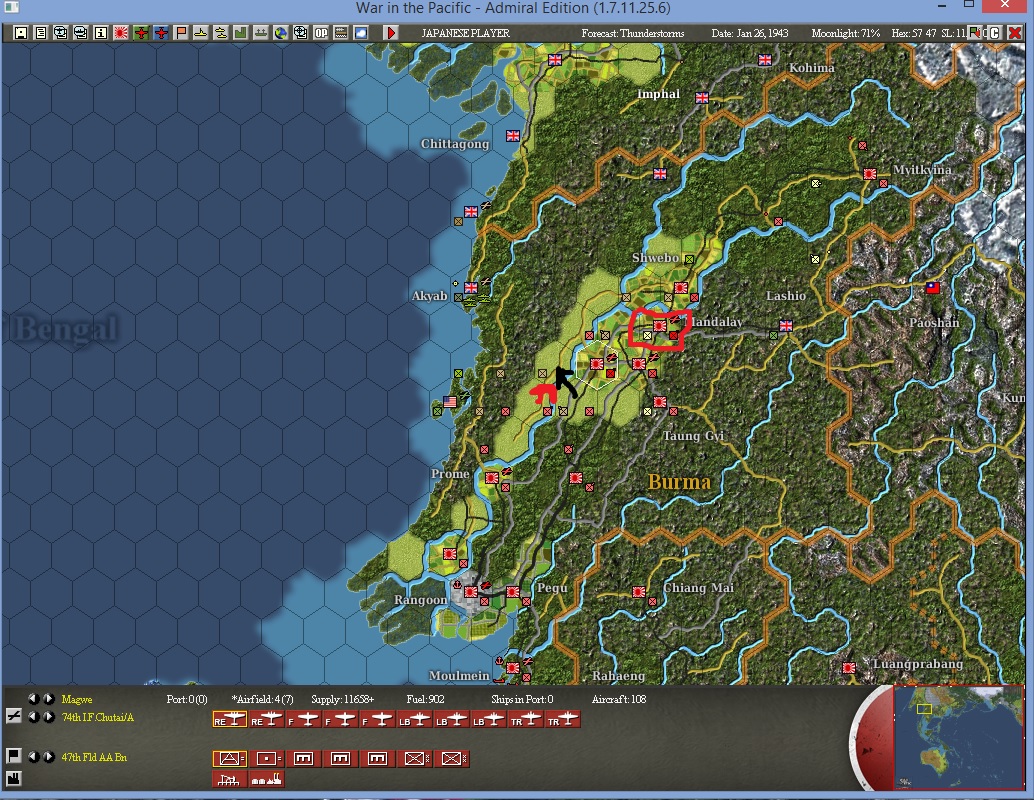Select the British base at Imphal
This screenshot has height=800, width=1034.
(702, 98)
